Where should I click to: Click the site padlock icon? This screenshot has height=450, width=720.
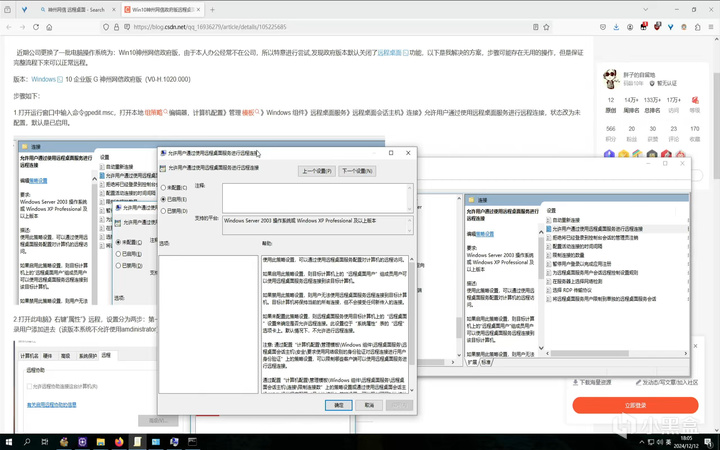click(x=117, y=27)
